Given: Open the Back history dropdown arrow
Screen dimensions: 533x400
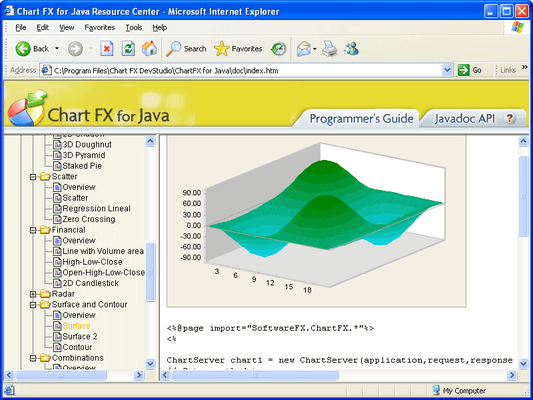Looking at the screenshot, I should pos(57,49).
